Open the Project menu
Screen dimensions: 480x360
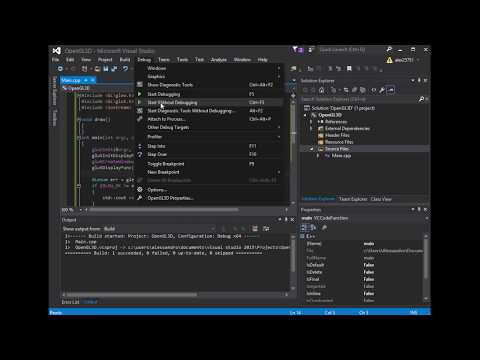click(x=105, y=60)
